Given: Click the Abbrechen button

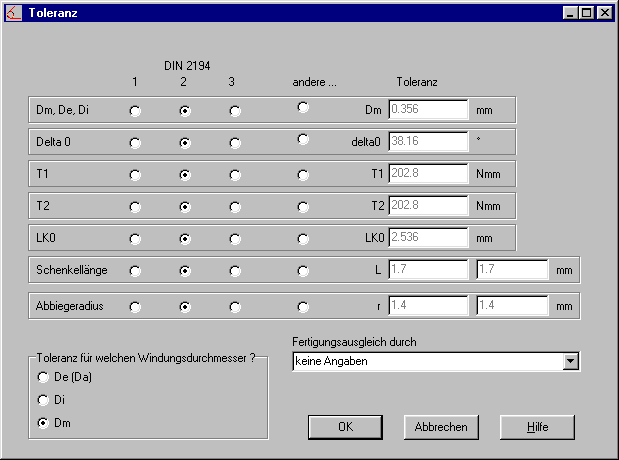Looking at the screenshot, I should tap(441, 427).
